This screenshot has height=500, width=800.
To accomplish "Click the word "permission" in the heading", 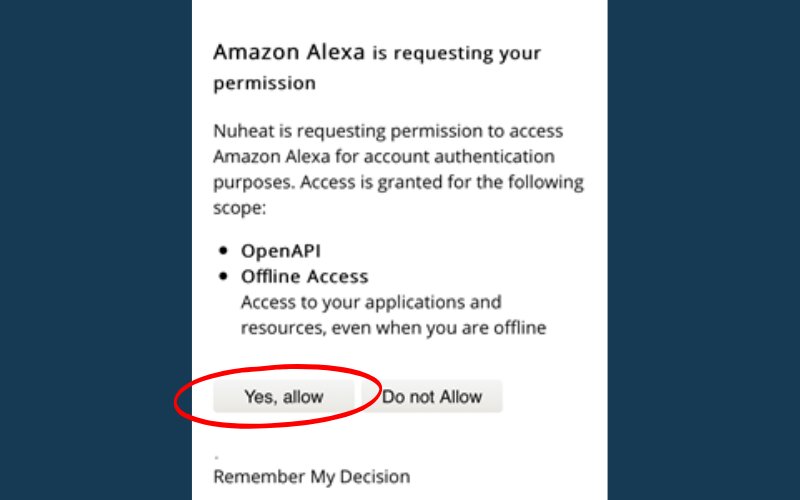I will click(264, 83).
